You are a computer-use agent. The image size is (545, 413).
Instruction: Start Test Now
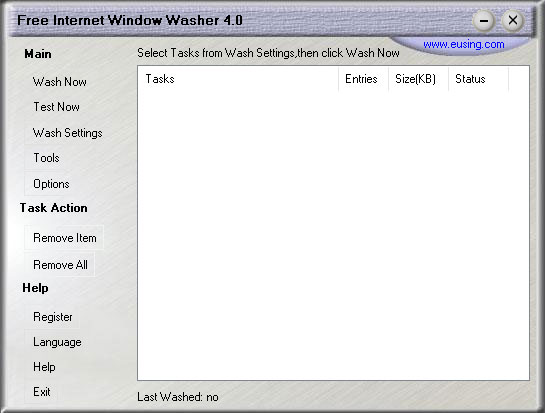(x=56, y=107)
